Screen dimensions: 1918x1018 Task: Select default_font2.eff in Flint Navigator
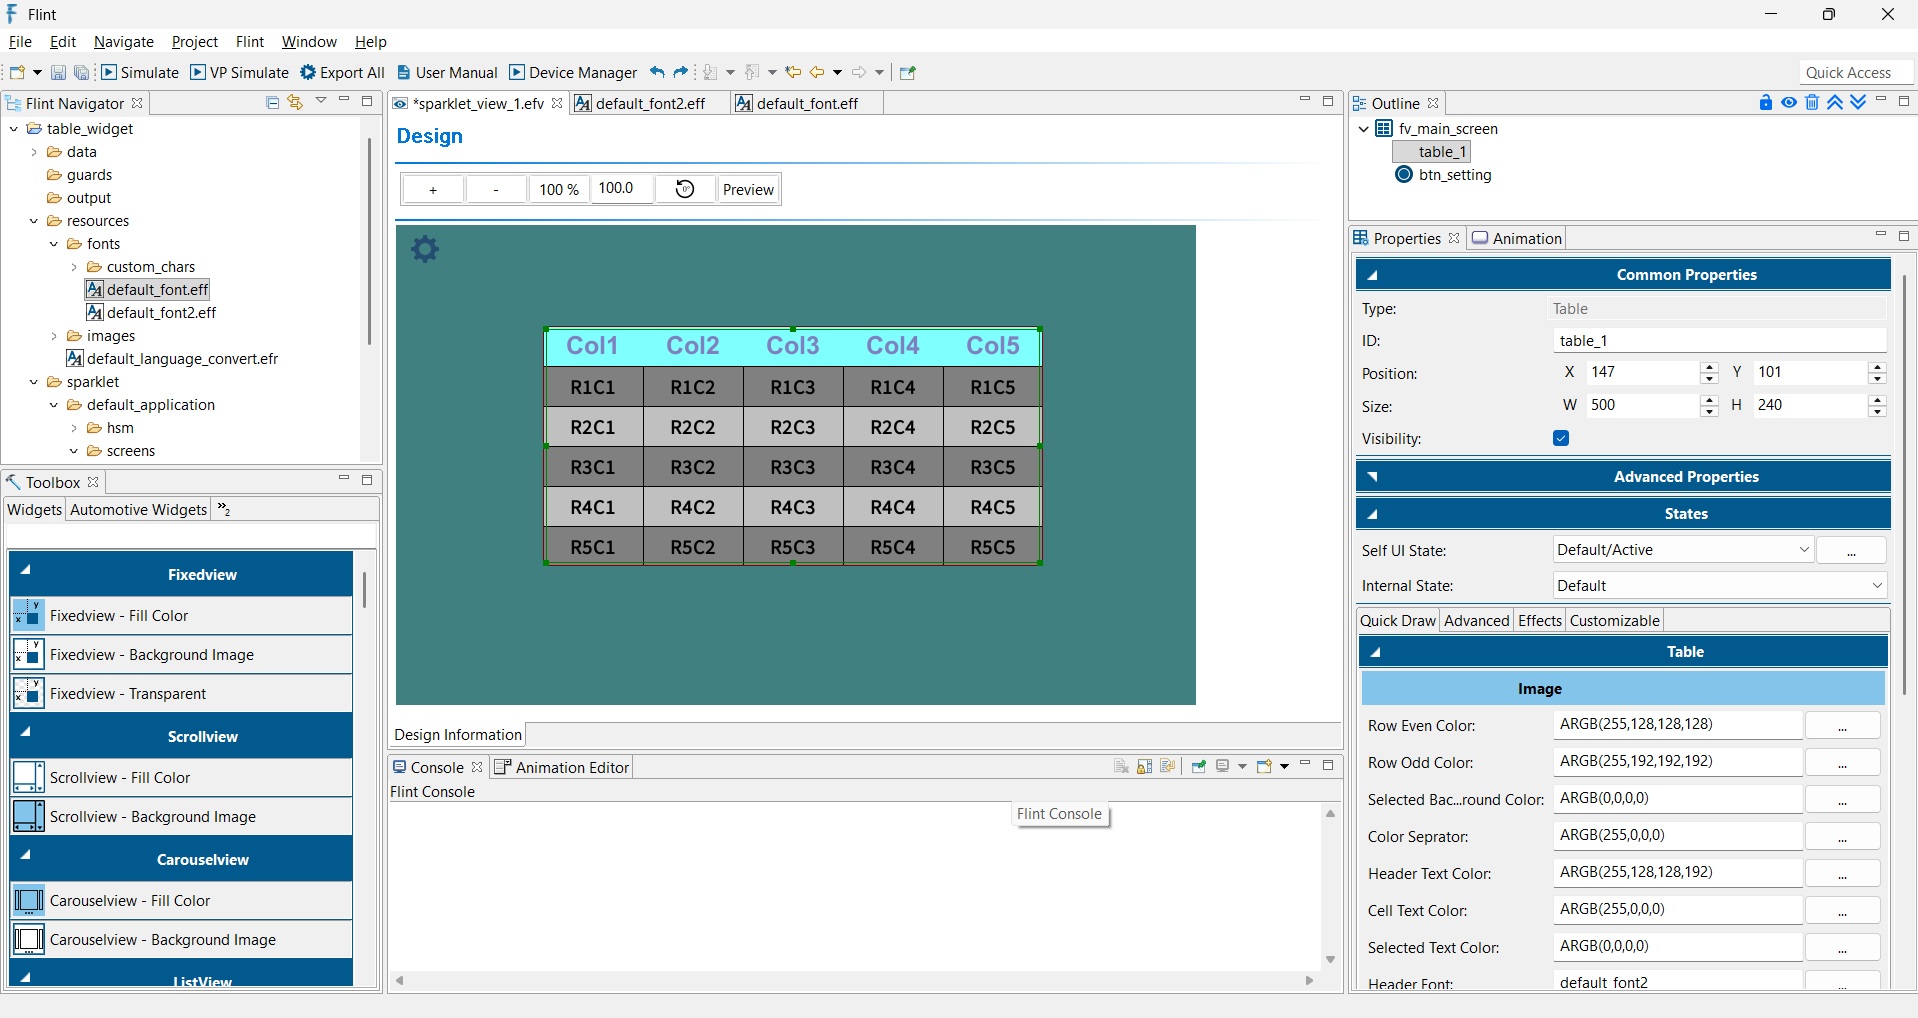coord(161,313)
